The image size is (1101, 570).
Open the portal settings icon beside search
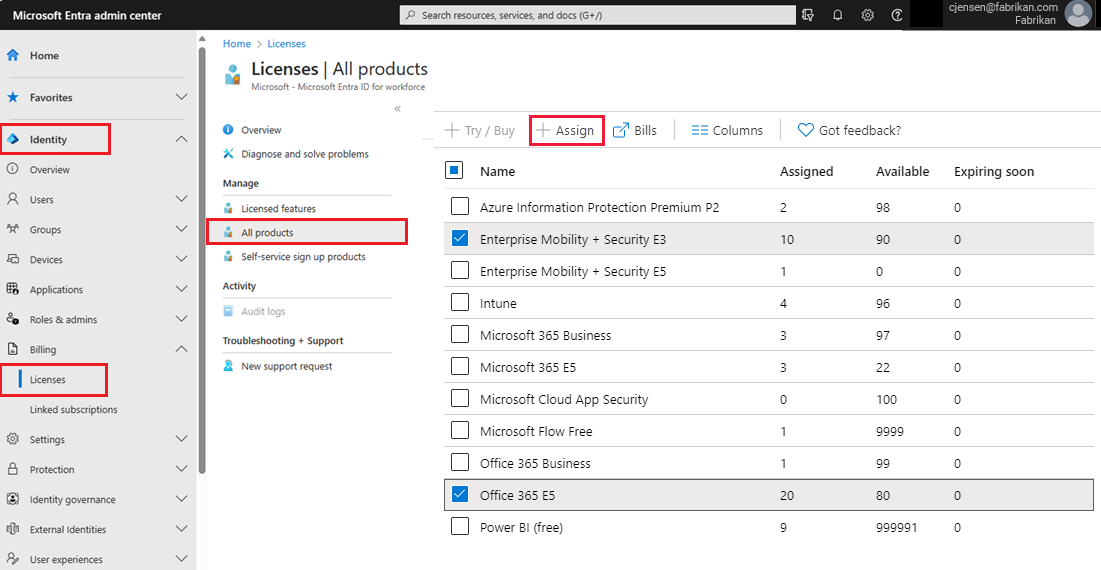(x=808, y=15)
